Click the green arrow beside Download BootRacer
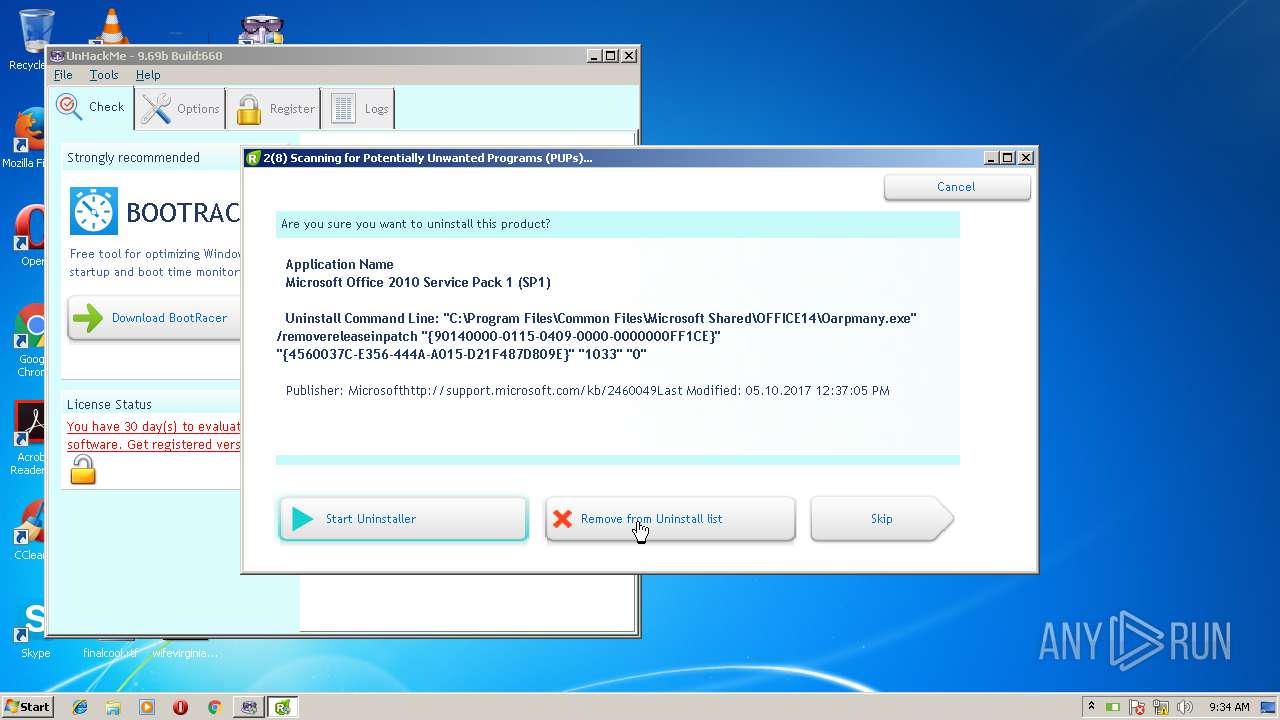1280x720 pixels. [x=88, y=318]
